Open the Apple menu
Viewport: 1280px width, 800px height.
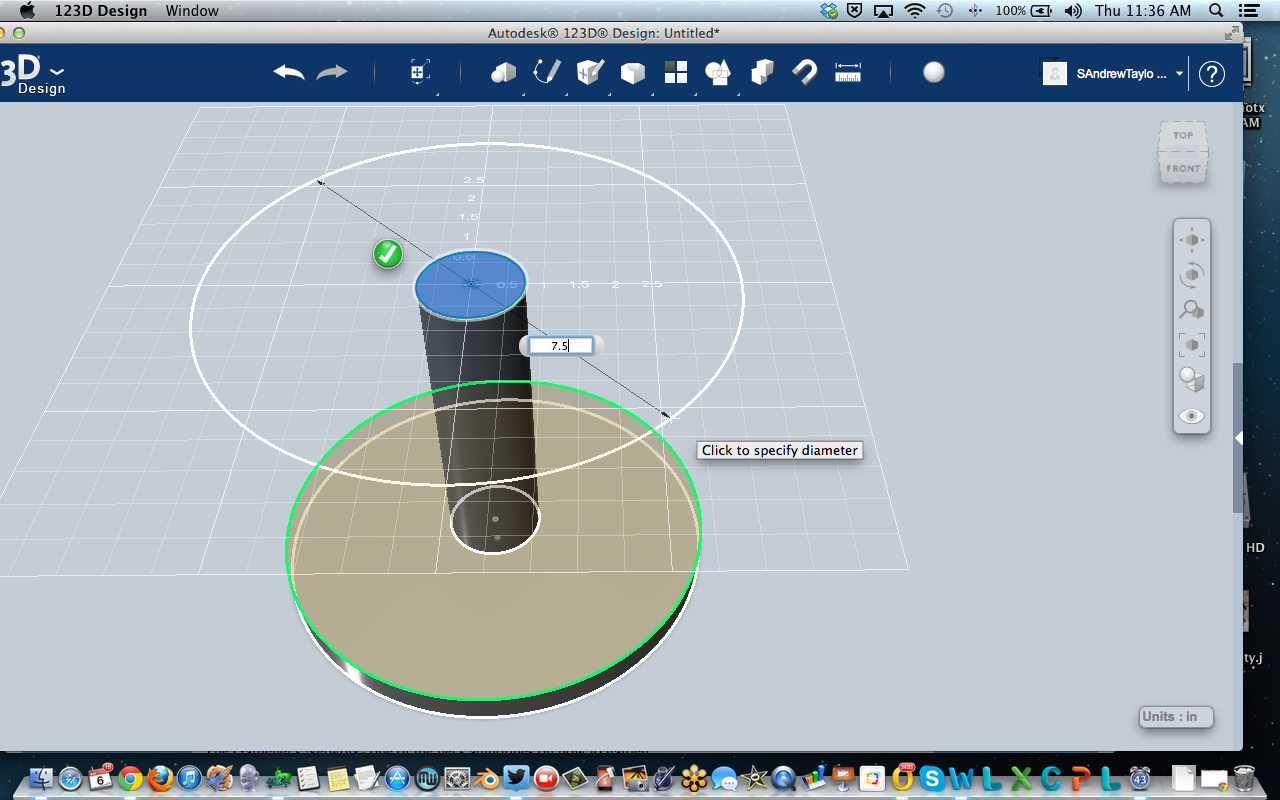click(27, 11)
